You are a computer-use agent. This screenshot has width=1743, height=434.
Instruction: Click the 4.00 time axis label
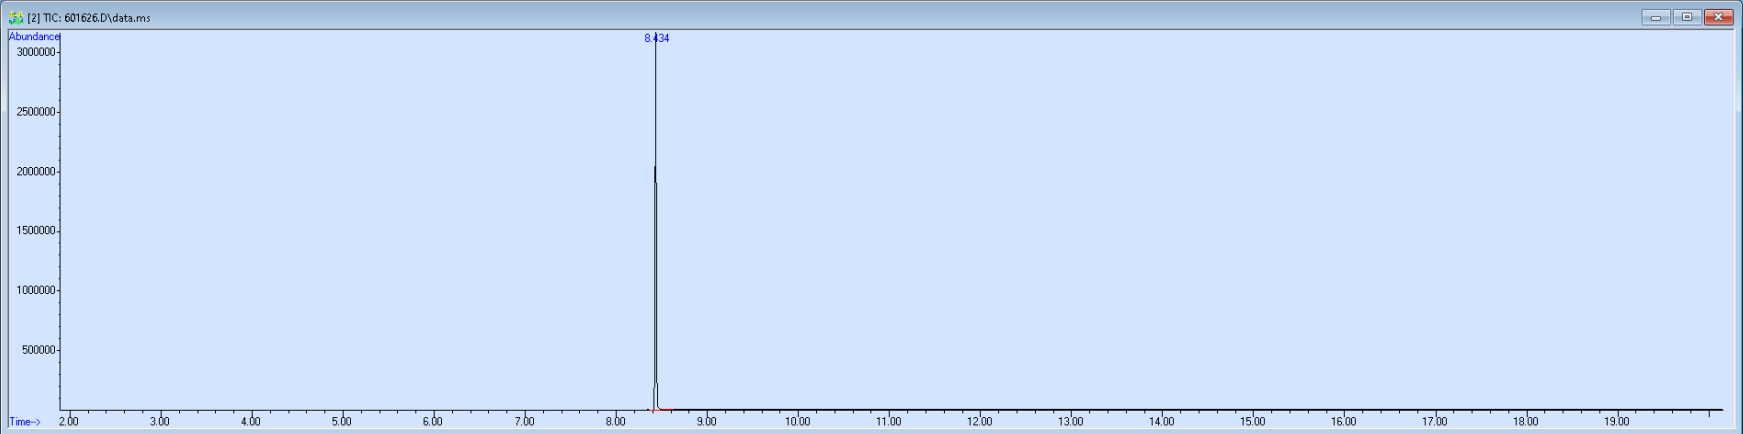point(250,422)
